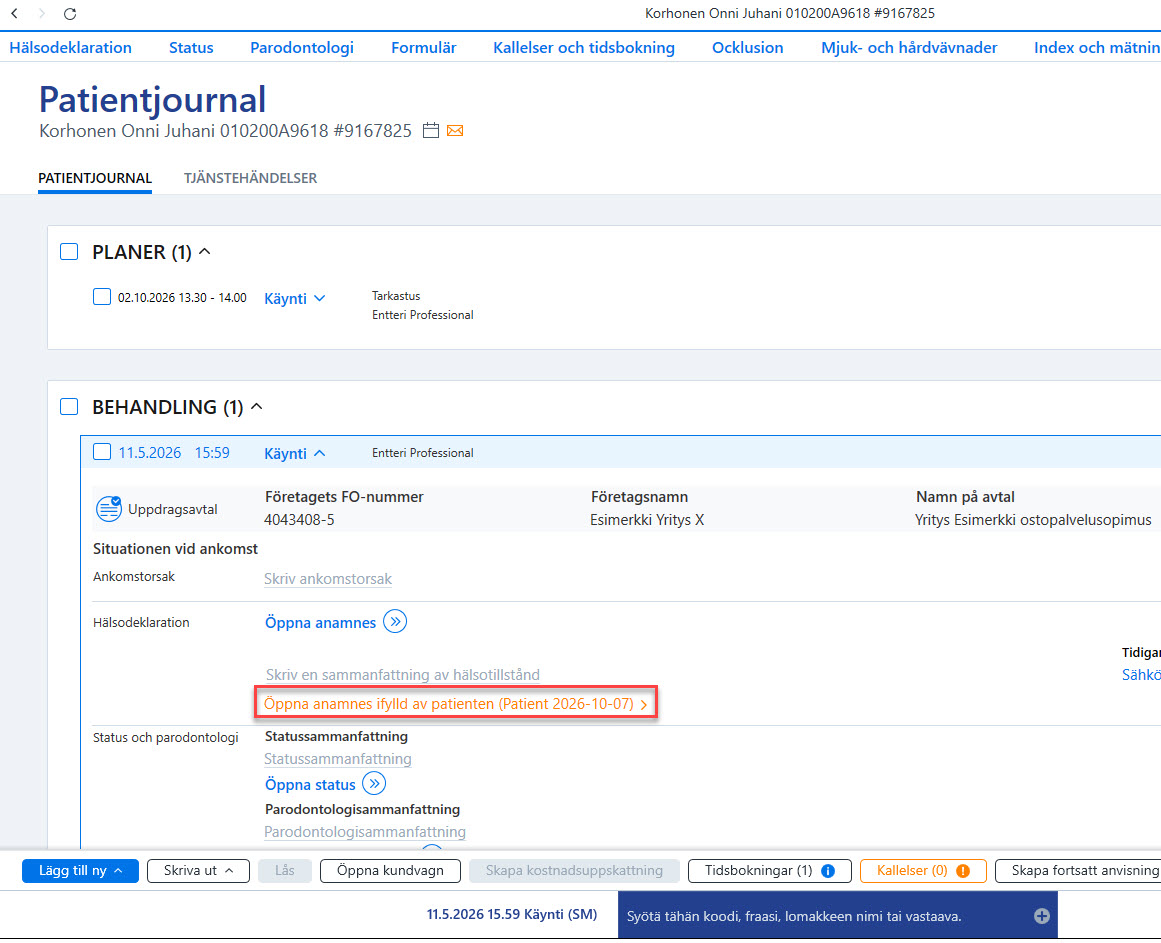
Task: Click the Kallelser (0) button
Action: [923, 871]
